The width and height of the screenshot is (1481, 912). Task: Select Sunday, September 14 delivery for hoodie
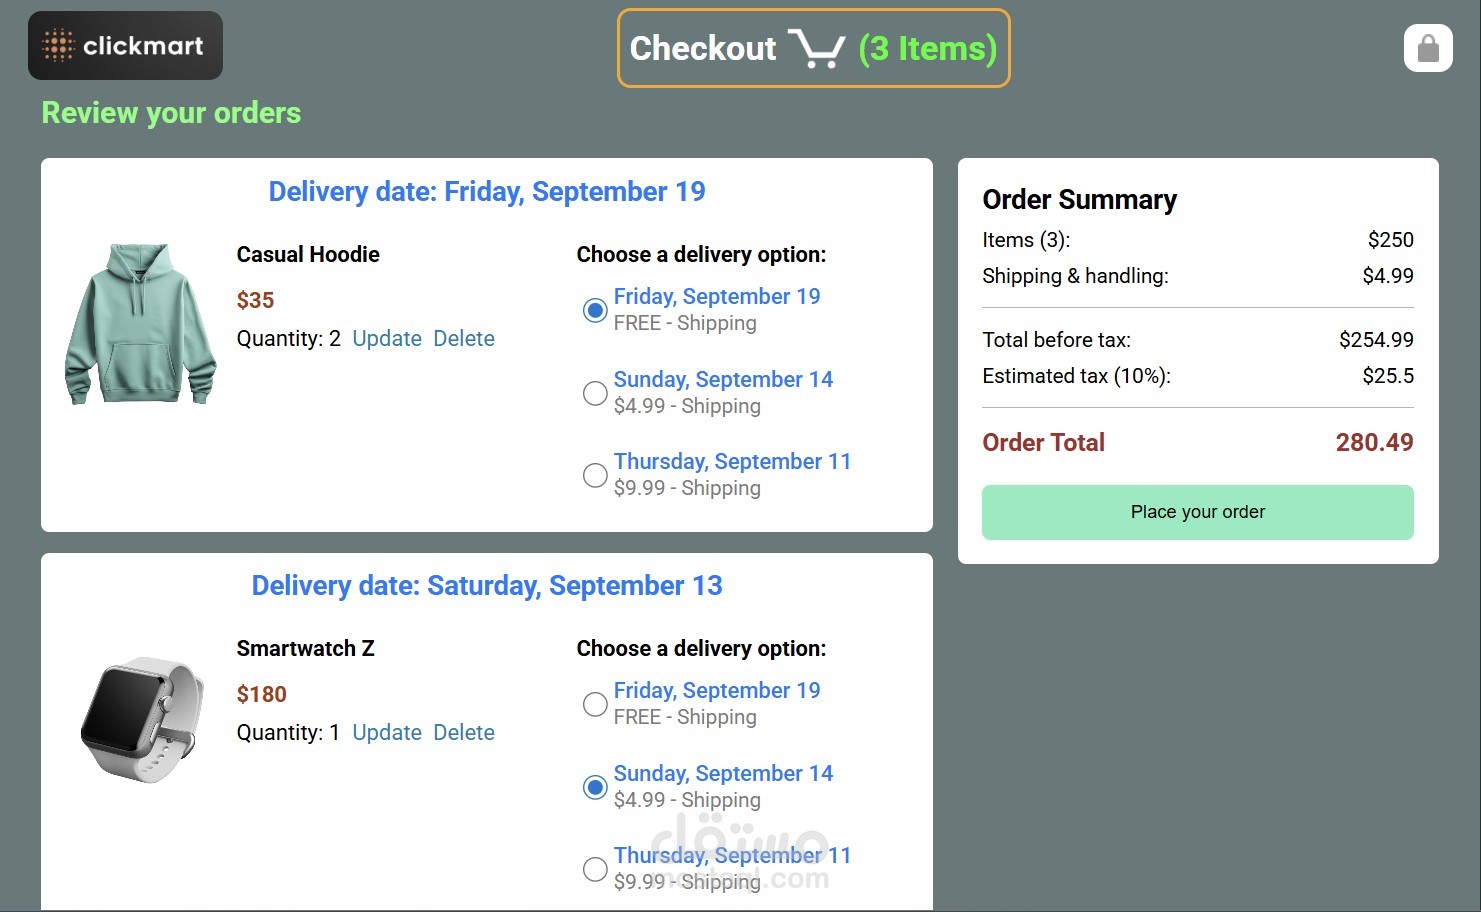click(595, 393)
